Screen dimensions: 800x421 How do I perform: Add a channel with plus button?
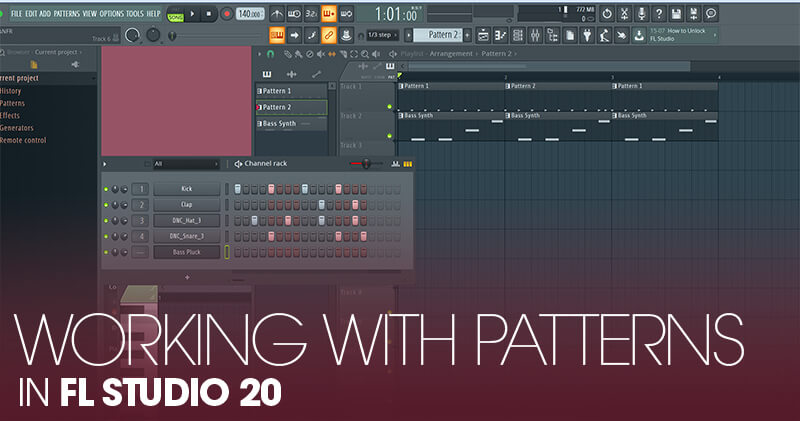point(187,277)
